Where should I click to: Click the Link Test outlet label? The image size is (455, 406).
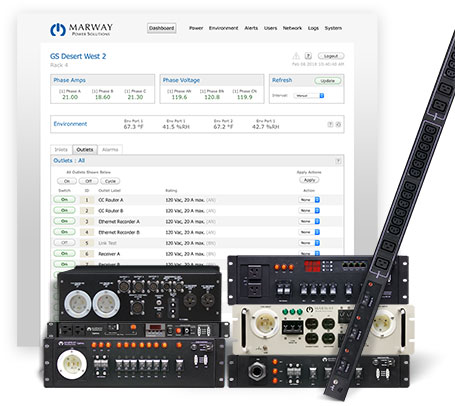(x=107, y=243)
